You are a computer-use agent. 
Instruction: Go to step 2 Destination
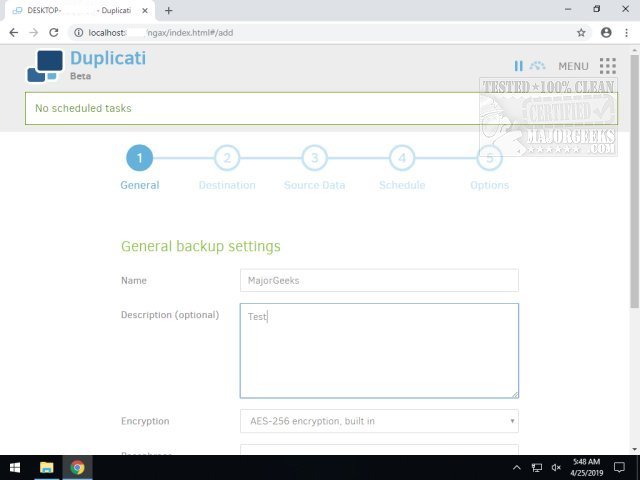pyautogui.click(x=227, y=158)
